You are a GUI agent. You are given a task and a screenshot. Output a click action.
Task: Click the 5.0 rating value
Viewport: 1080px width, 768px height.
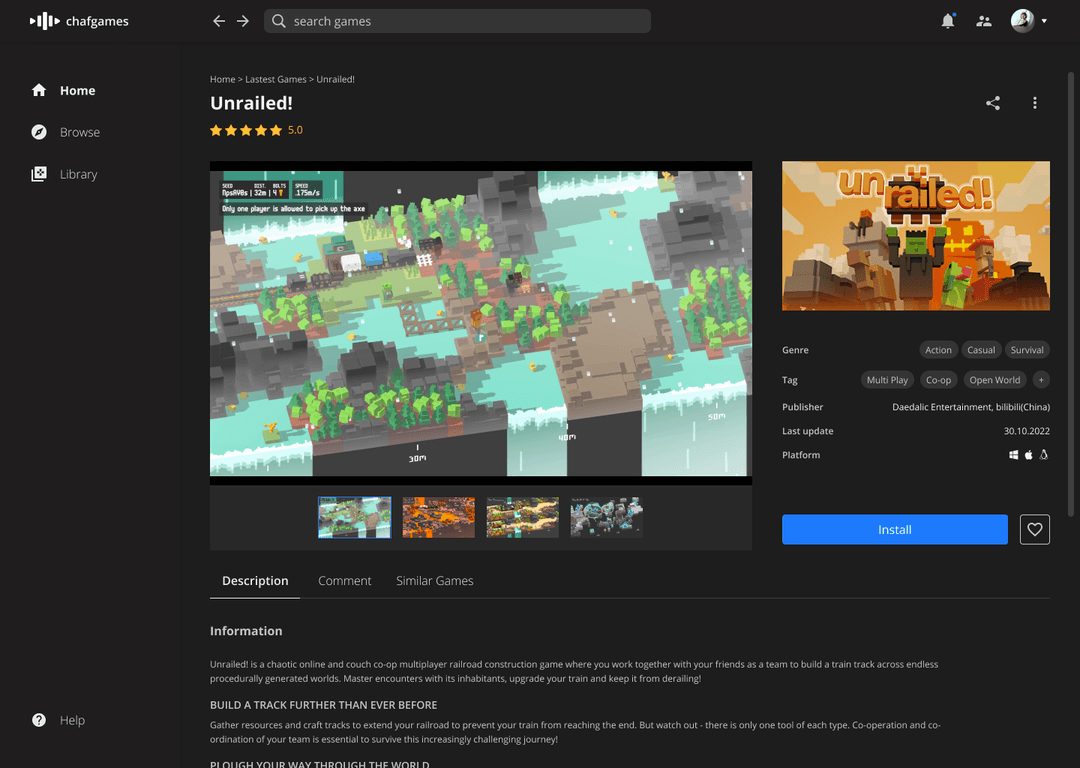295,130
